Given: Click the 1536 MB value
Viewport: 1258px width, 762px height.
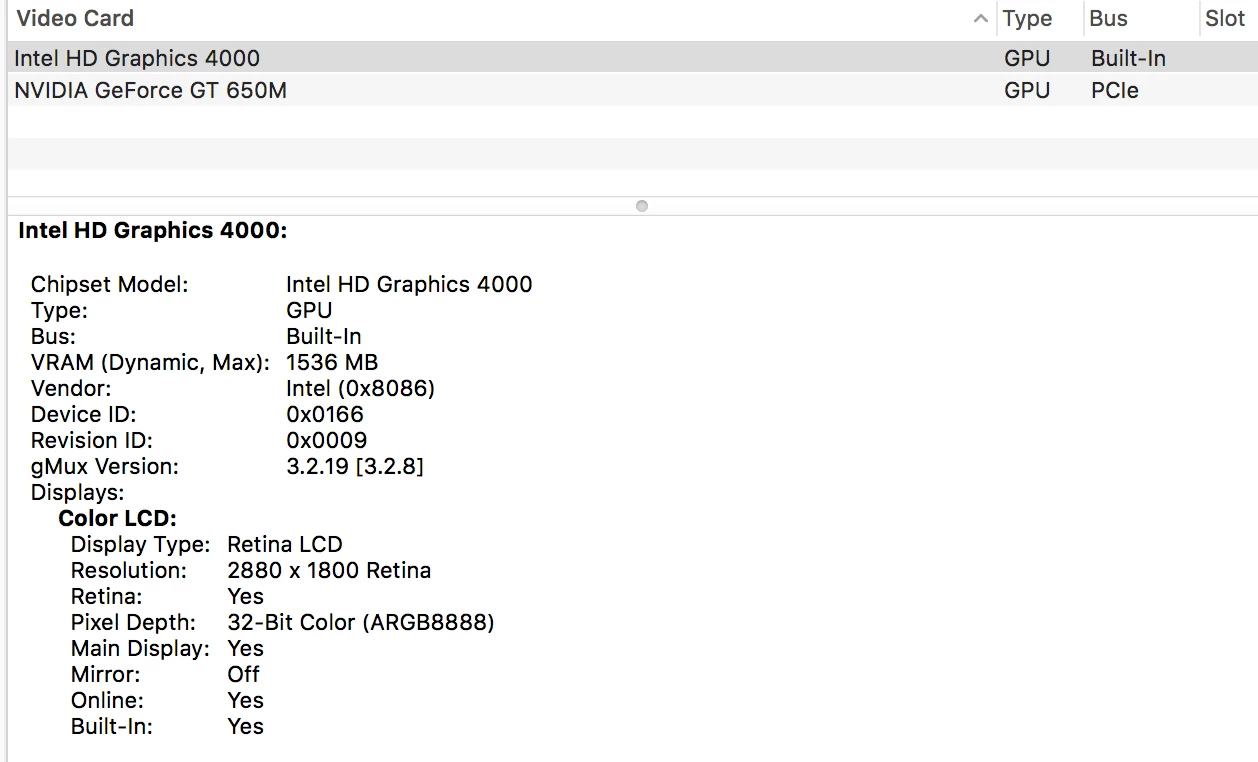Looking at the screenshot, I should click(332, 362).
